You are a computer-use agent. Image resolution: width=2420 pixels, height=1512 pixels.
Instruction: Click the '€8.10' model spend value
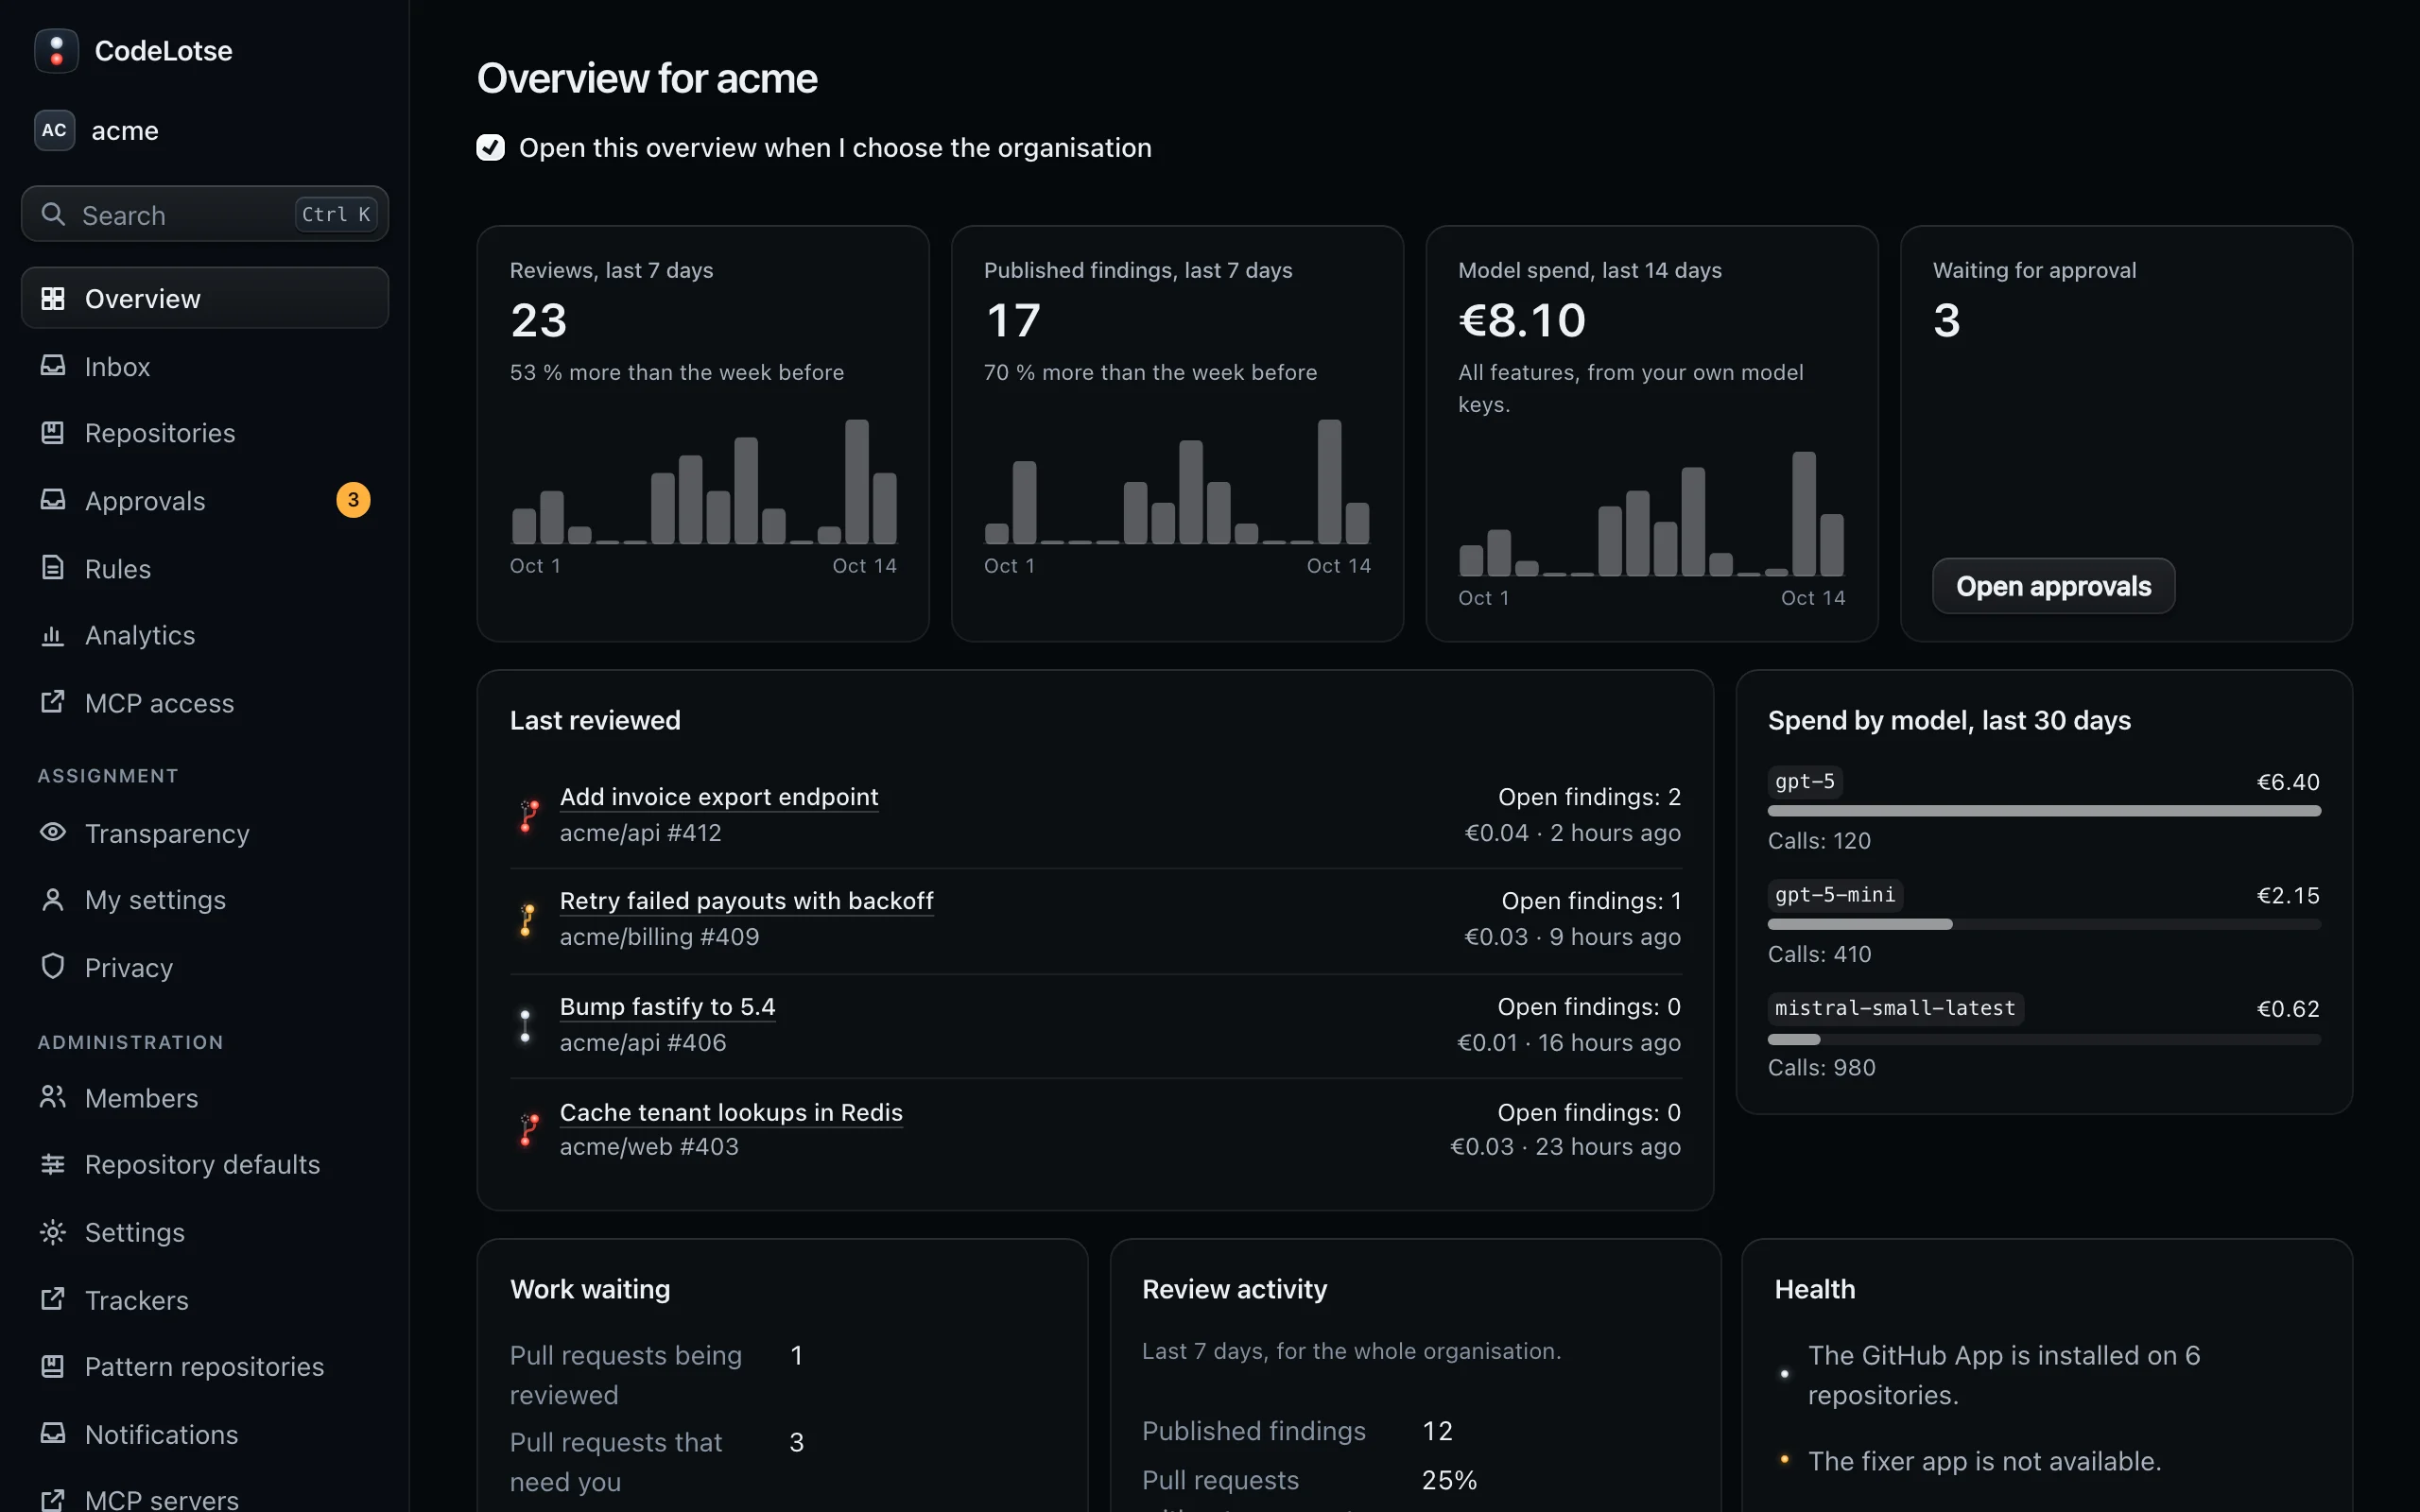pos(1522,320)
